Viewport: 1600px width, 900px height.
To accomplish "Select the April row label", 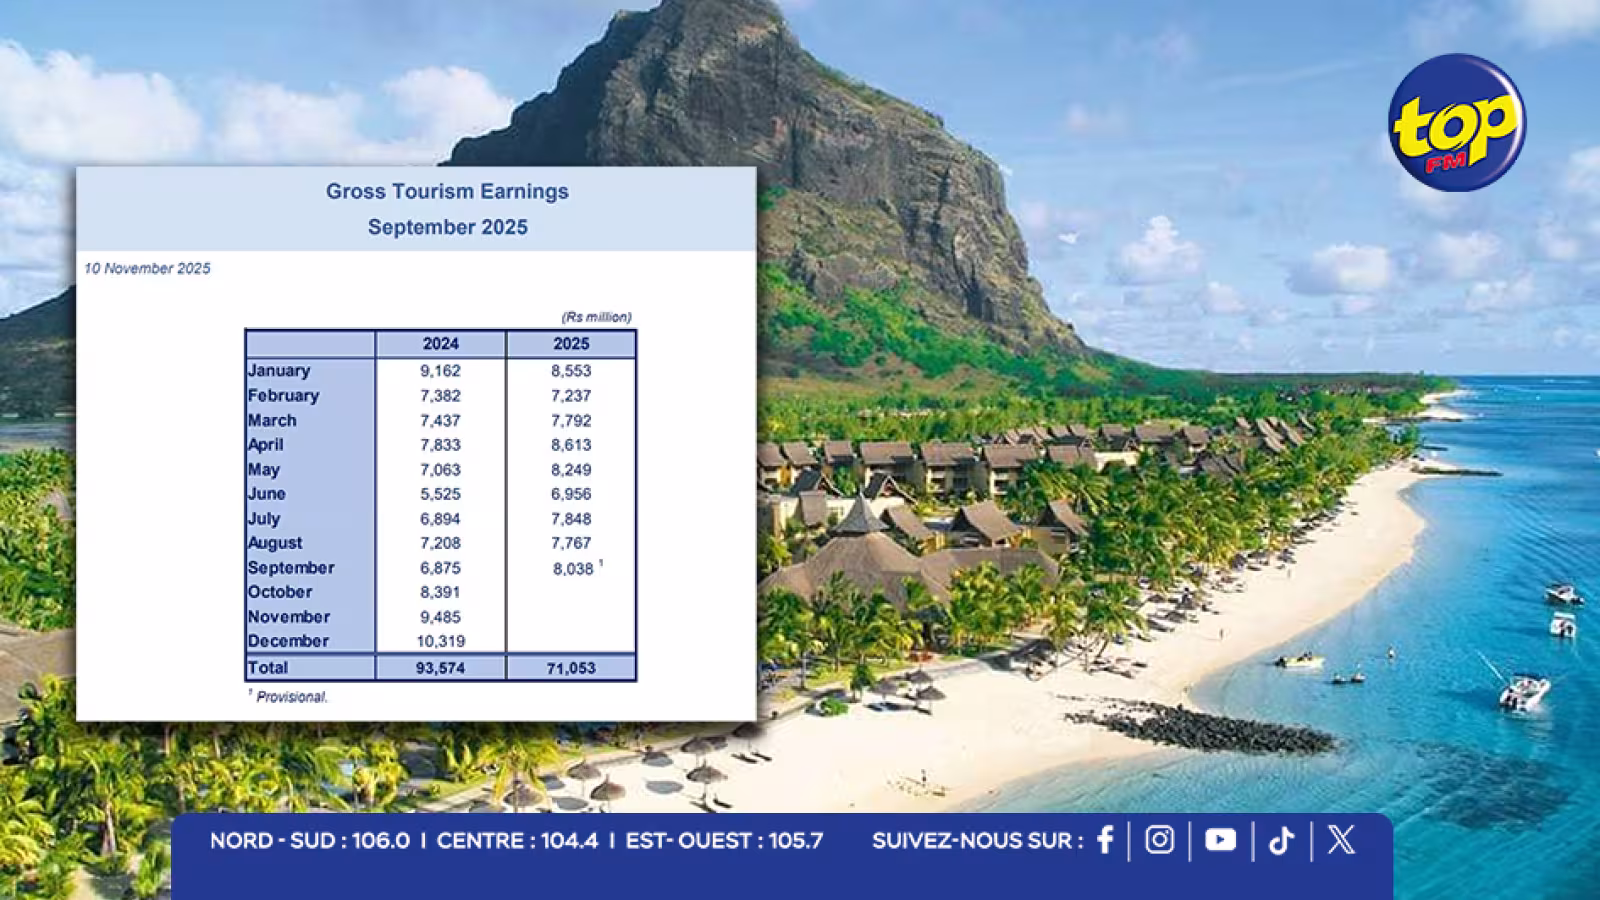I will pos(265,444).
